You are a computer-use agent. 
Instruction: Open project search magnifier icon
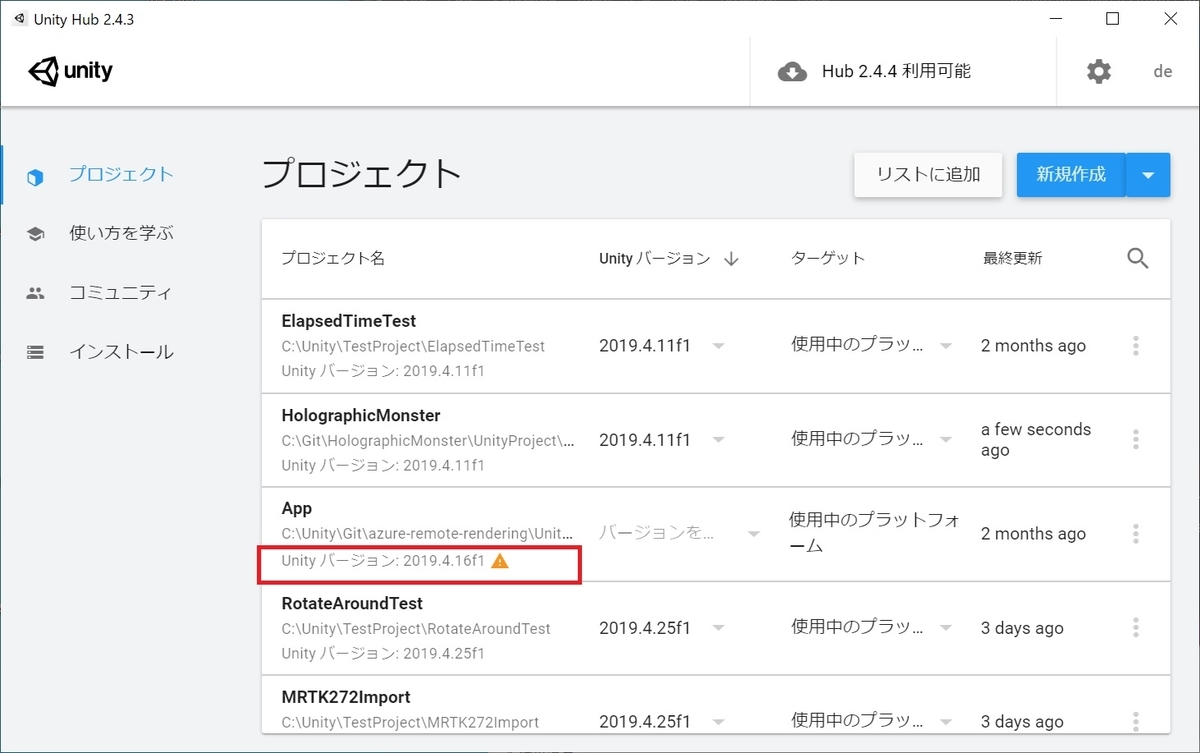[x=1137, y=258]
